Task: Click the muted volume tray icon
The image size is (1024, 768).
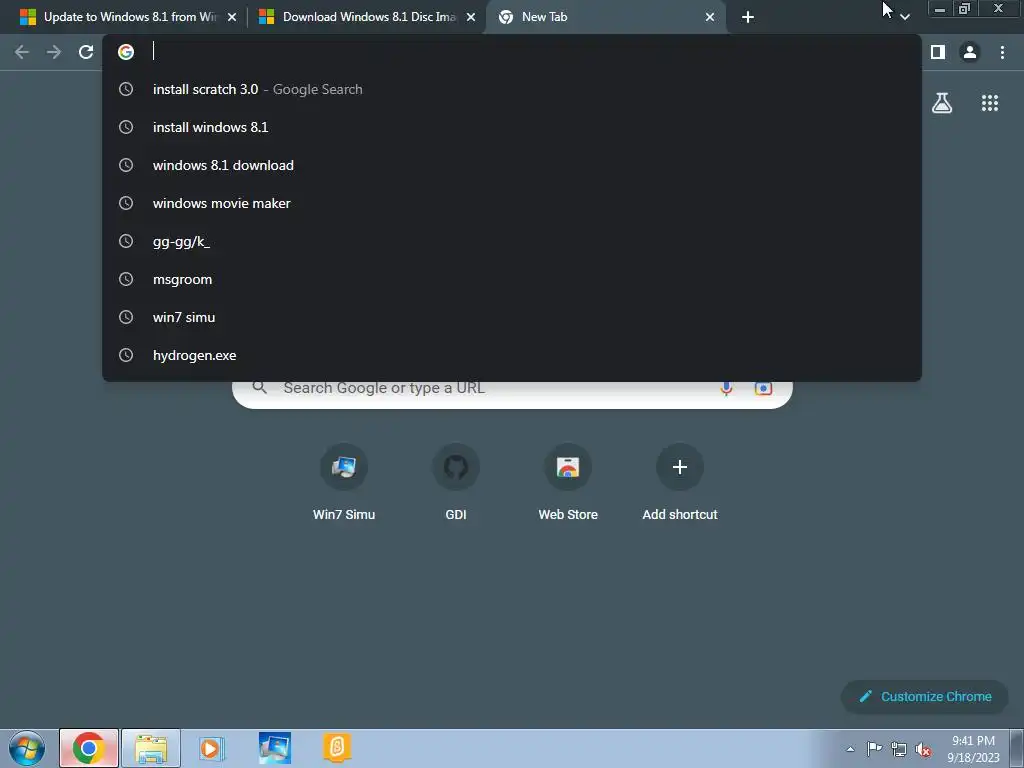Action: (x=923, y=749)
